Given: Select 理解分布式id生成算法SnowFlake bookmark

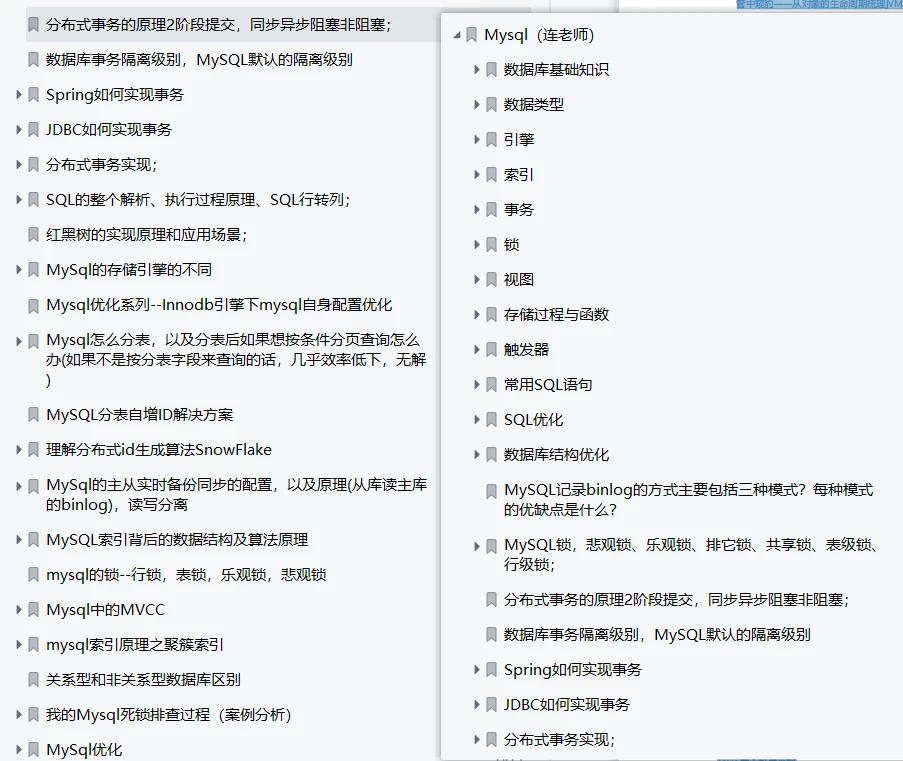Looking at the screenshot, I should (x=159, y=450).
